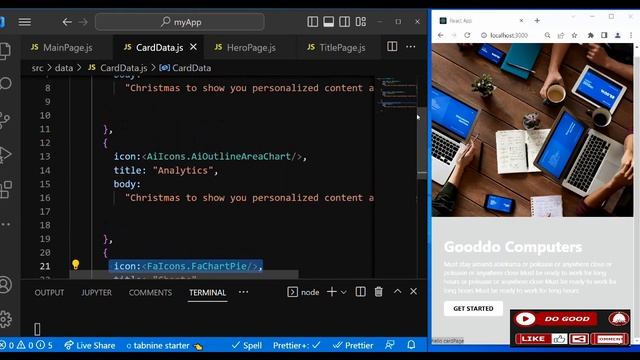
Task: Open tabnine starter status item
Action: tap(164, 345)
